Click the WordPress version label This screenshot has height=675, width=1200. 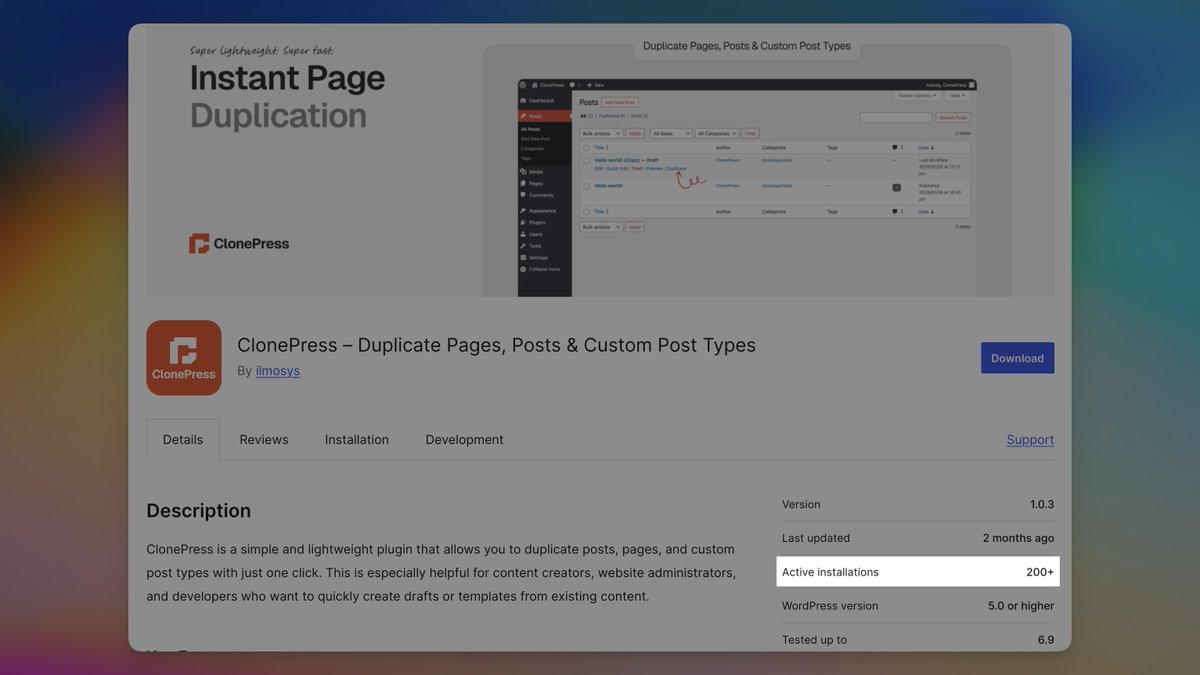click(x=830, y=606)
